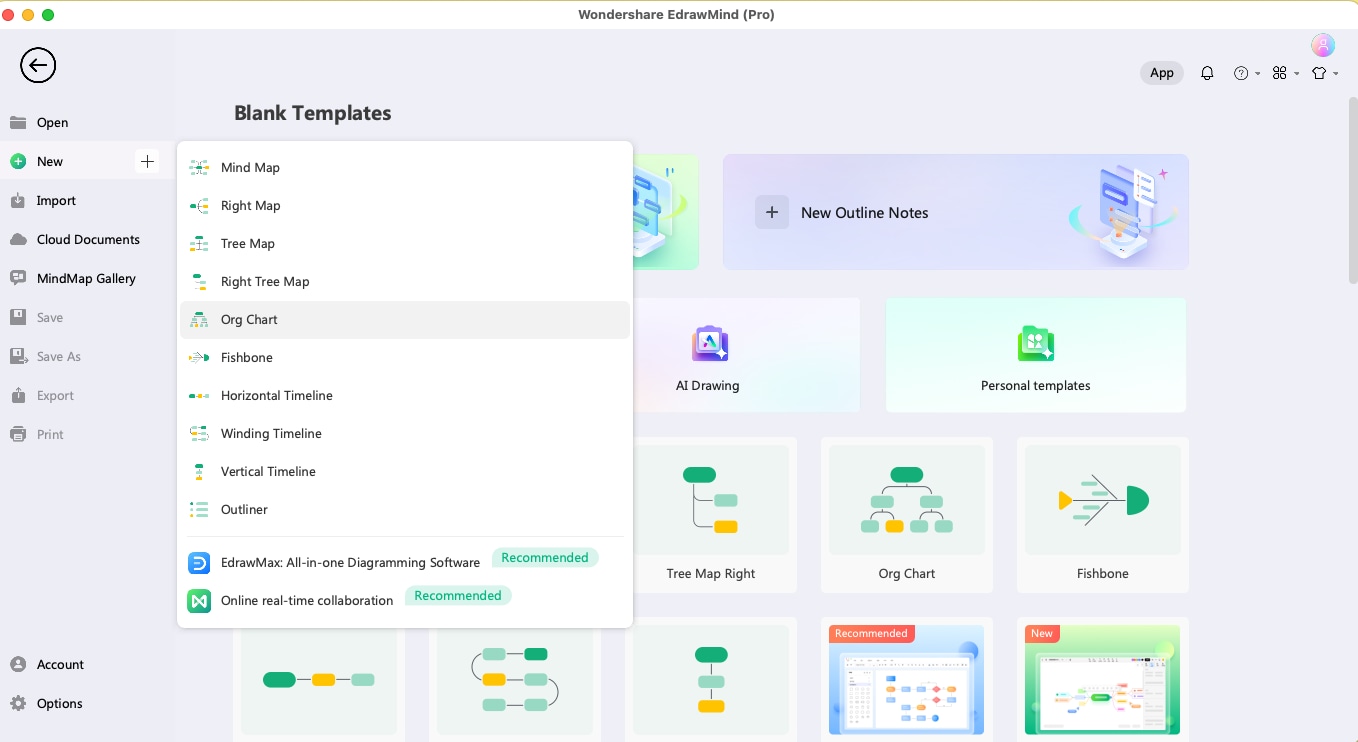Expand the apps grid dropdown
The width and height of the screenshot is (1358, 742).
pyautogui.click(x=1284, y=73)
